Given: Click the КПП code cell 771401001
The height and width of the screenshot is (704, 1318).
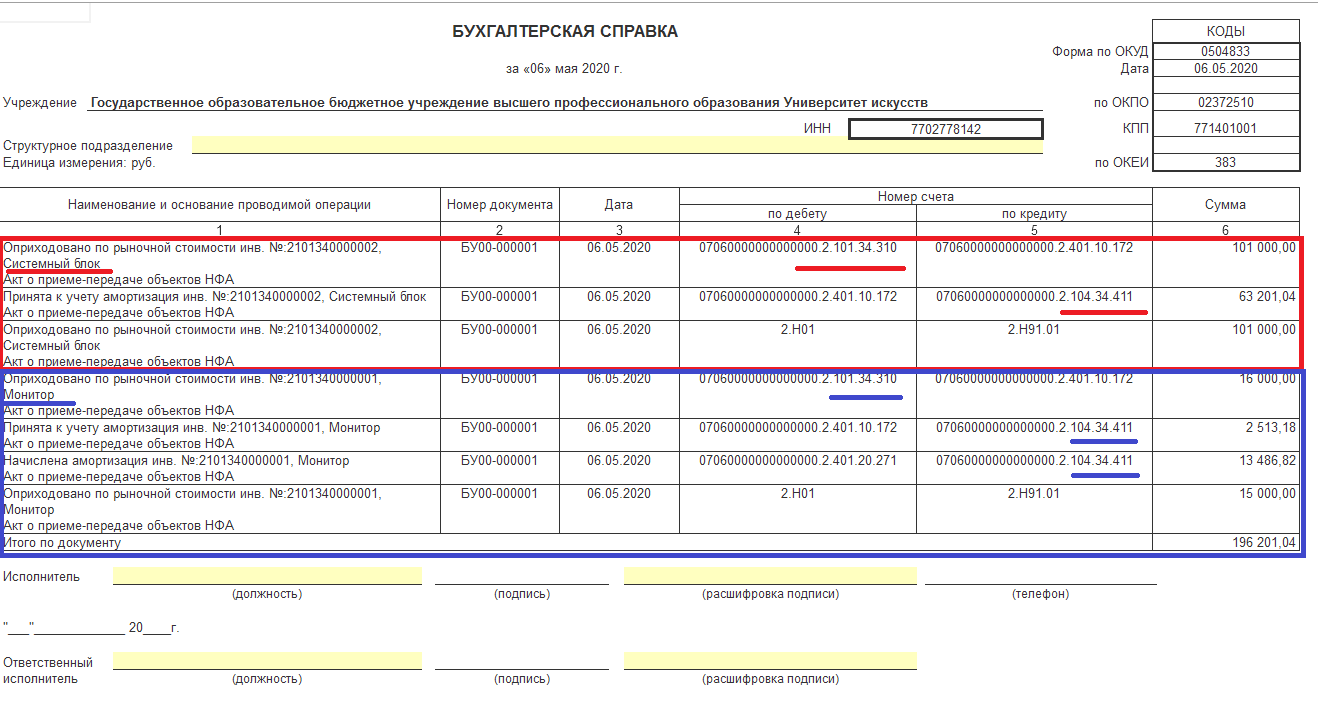Looking at the screenshot, I should coord(1226,129).
